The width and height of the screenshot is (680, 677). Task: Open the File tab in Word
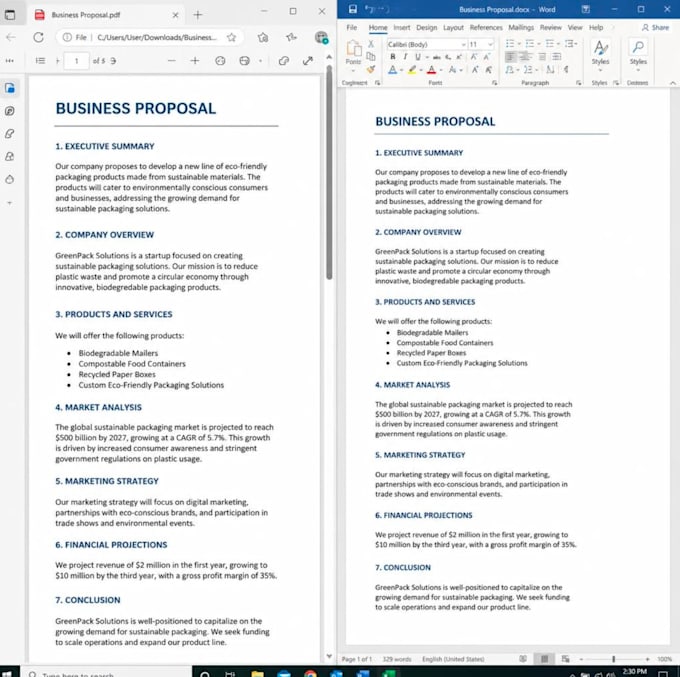[x=352, y=27]
